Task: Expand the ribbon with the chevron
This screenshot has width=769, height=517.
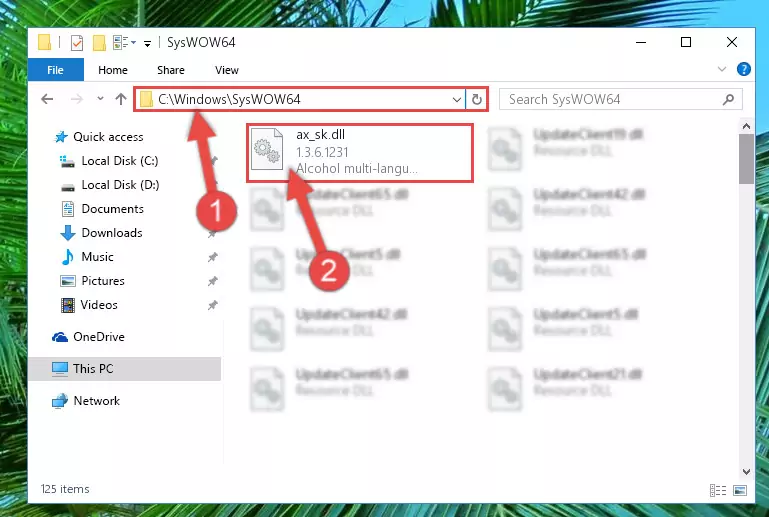Action: pyautogui.click(x=722, y=69)
